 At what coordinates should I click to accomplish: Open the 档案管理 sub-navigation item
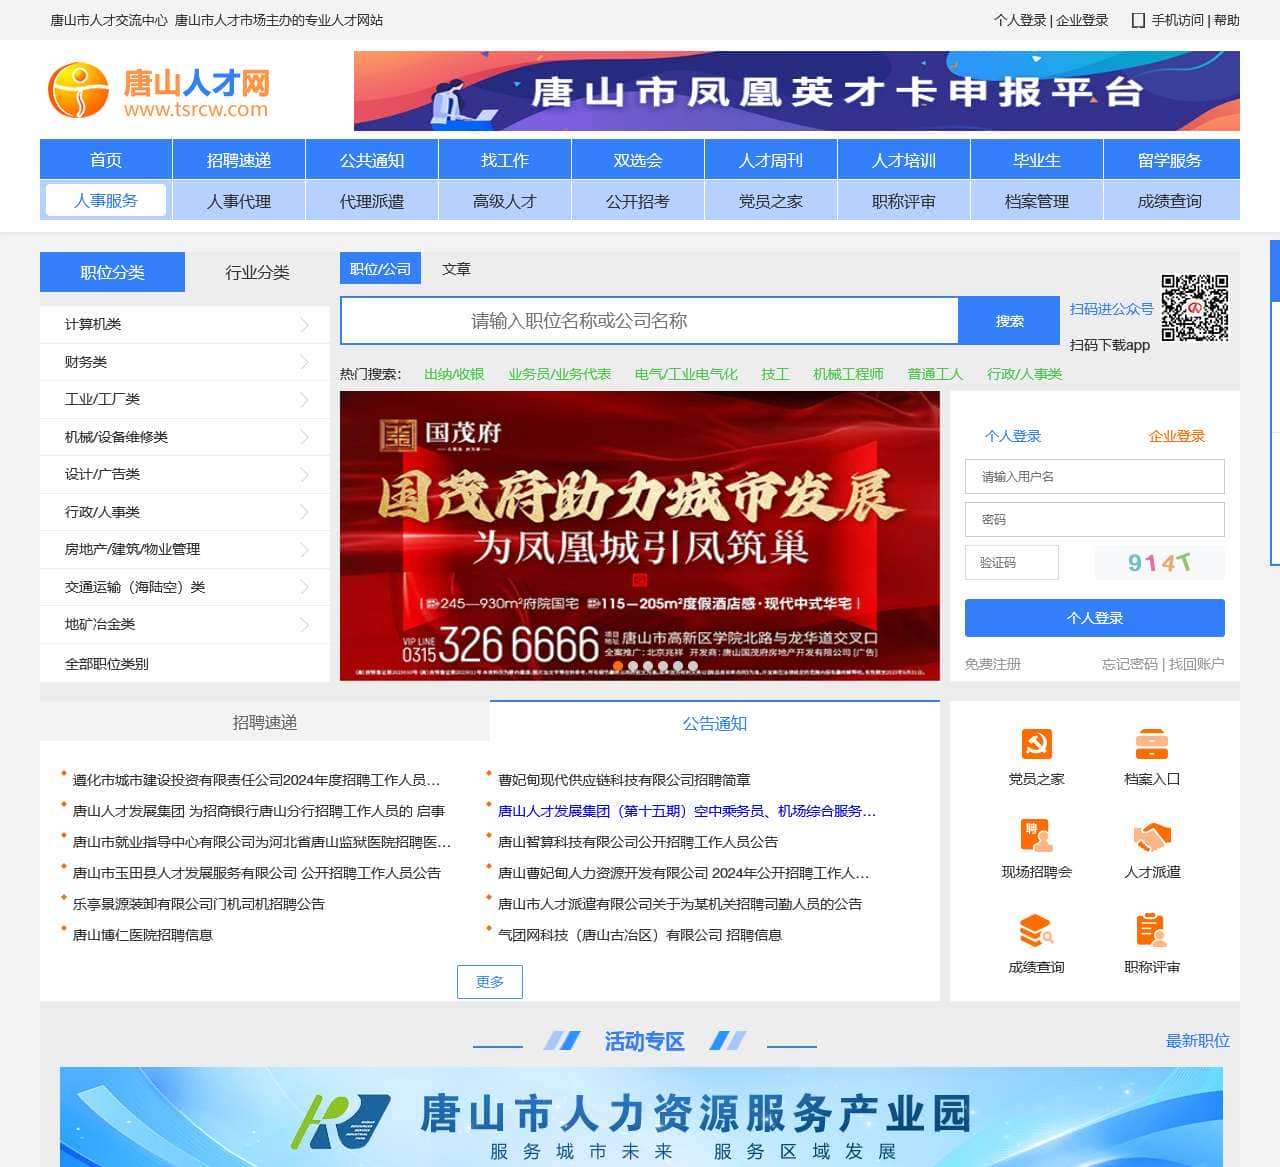(x=1037, y=201)
